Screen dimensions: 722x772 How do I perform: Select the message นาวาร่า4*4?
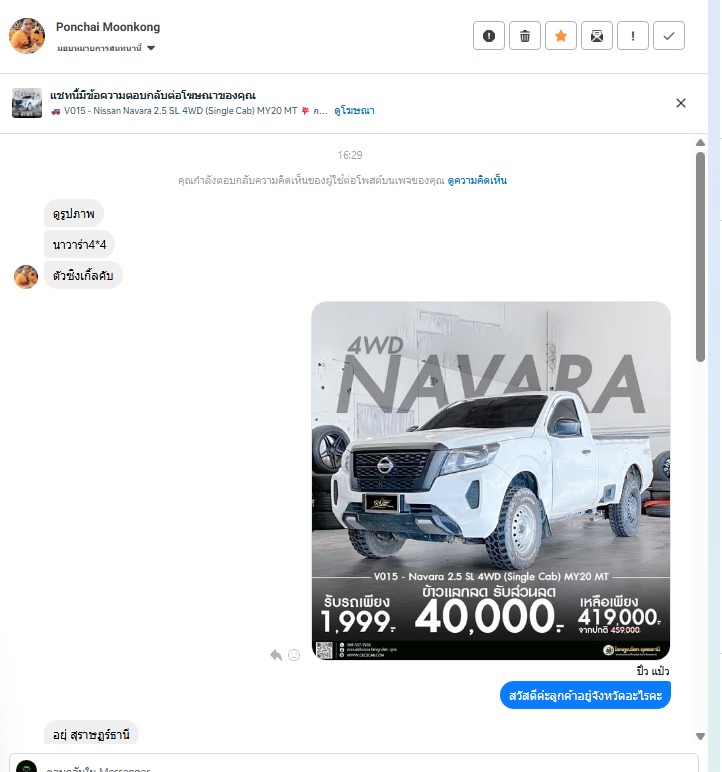(x=79, y=244)
